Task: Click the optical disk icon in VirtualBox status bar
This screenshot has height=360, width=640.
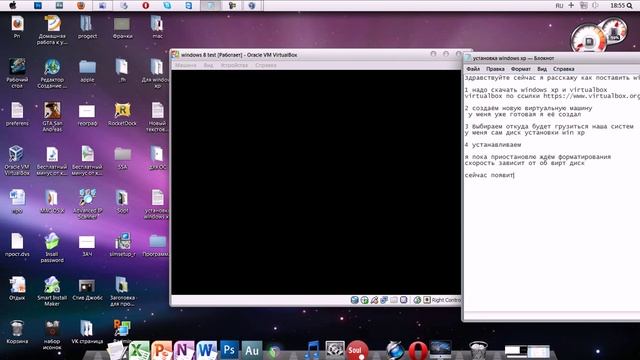Action: [x=364, y=300]
